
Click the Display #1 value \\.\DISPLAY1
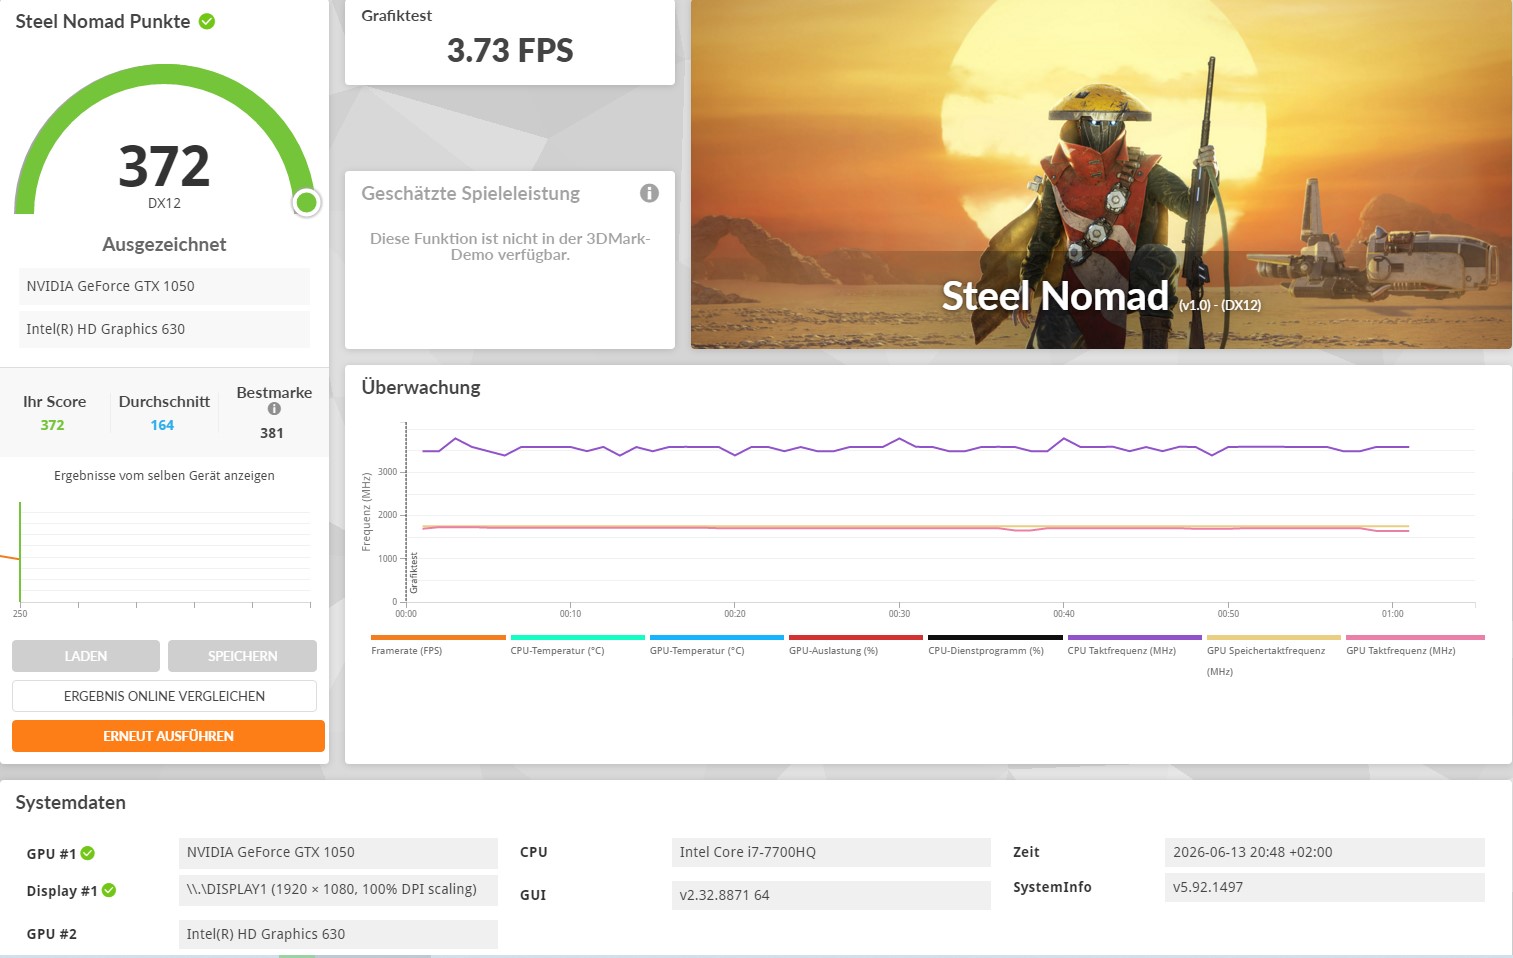(338, 890)
